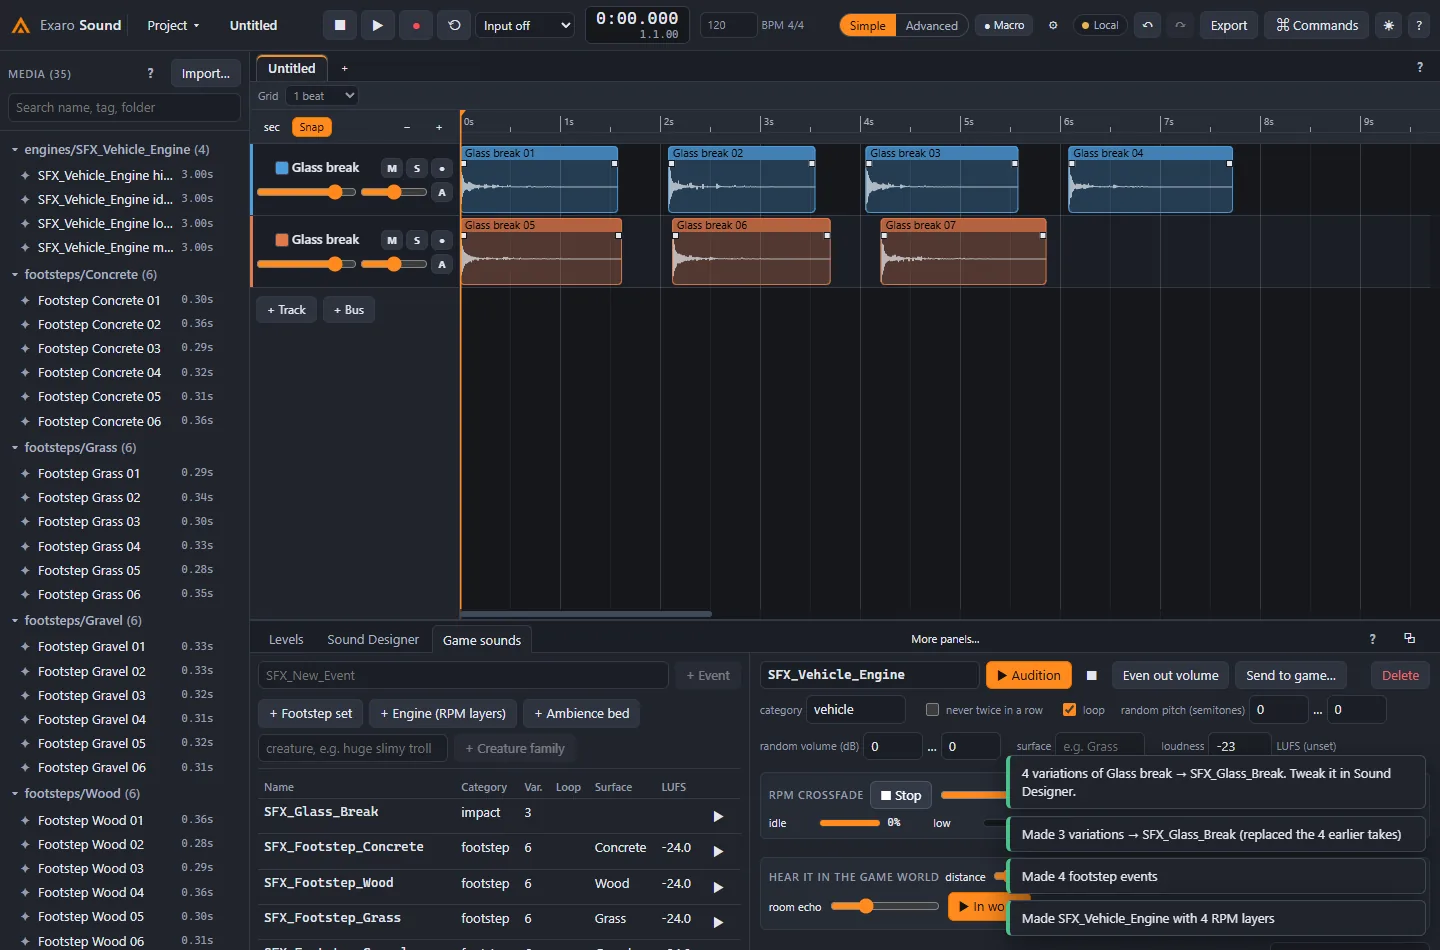The height and width of the screenshot is (950, 1440).
Task: Add a new bus with + Bus
Action: point(349,310)
